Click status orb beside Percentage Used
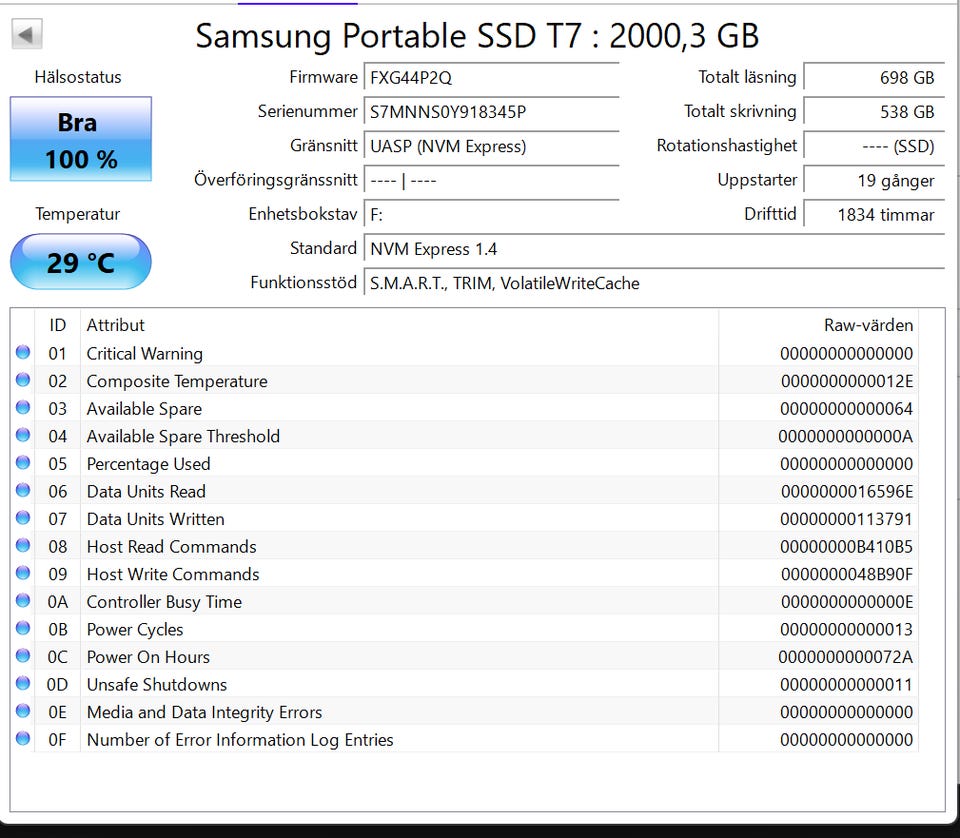The height and width of the screenshot is (838, 960). coord(23,464)
